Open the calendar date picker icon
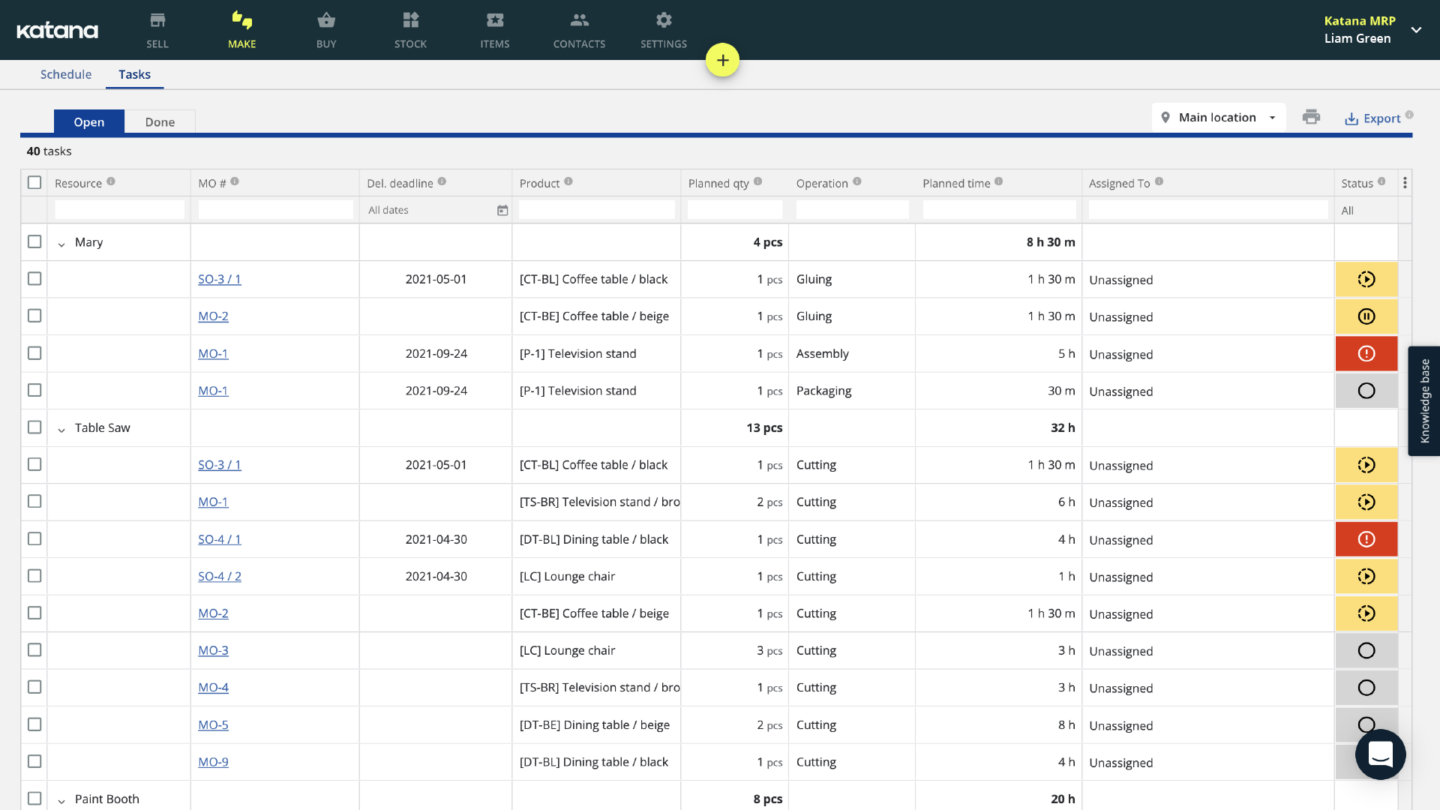The image size is (1440, 810). pyautogui.click(x=502, y=210)
